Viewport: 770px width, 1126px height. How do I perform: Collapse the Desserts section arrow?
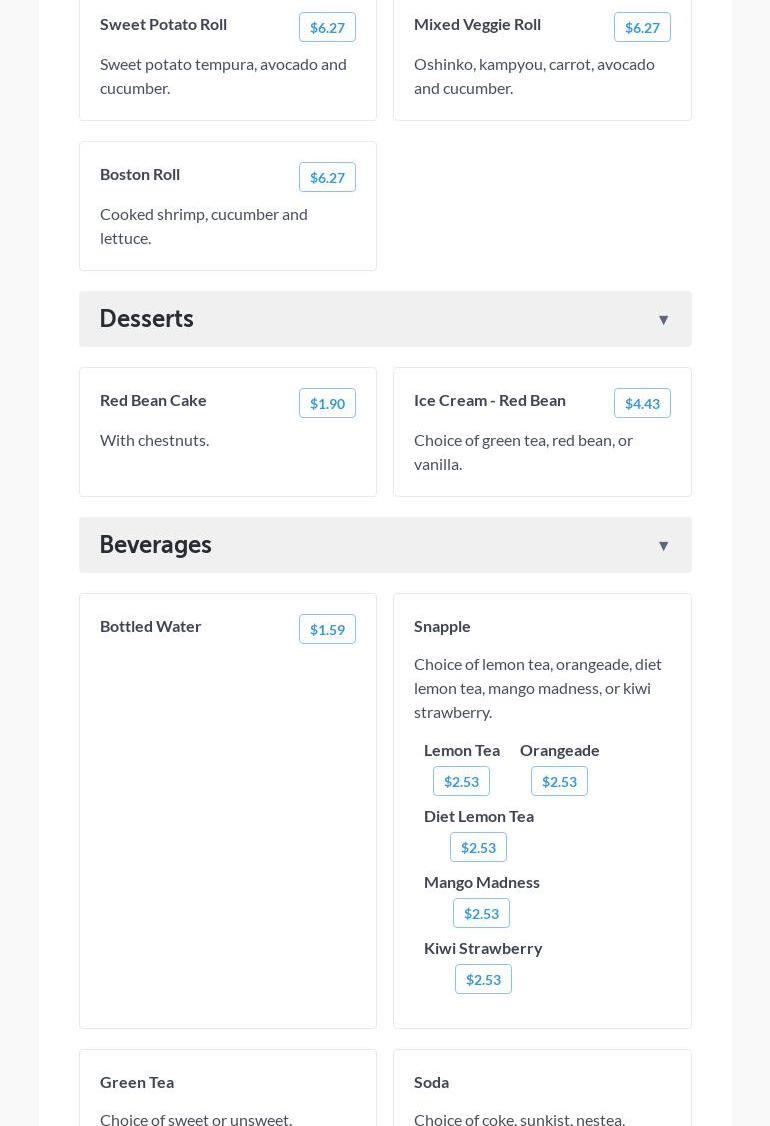point(663,320)
